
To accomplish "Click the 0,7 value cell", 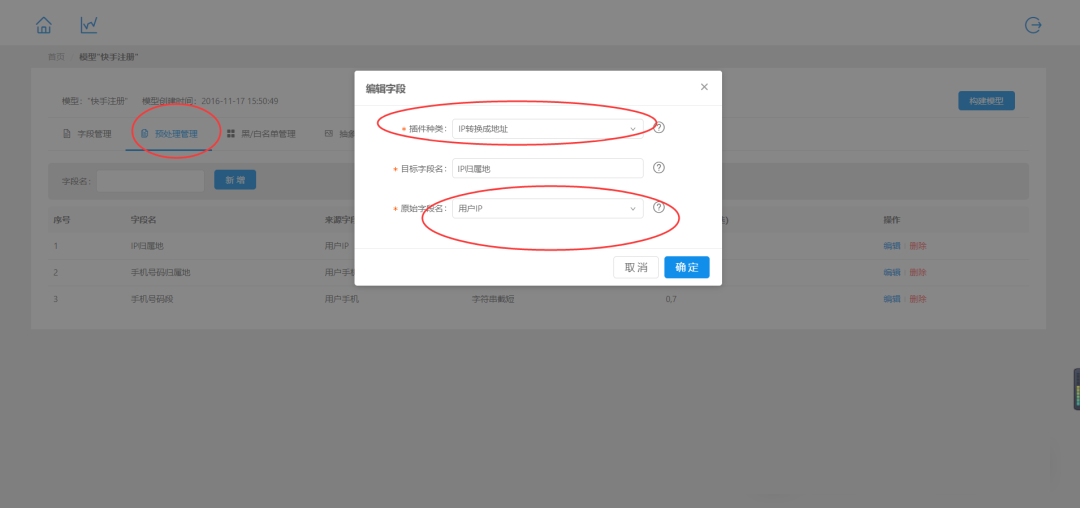I will [x=671, y=299].
